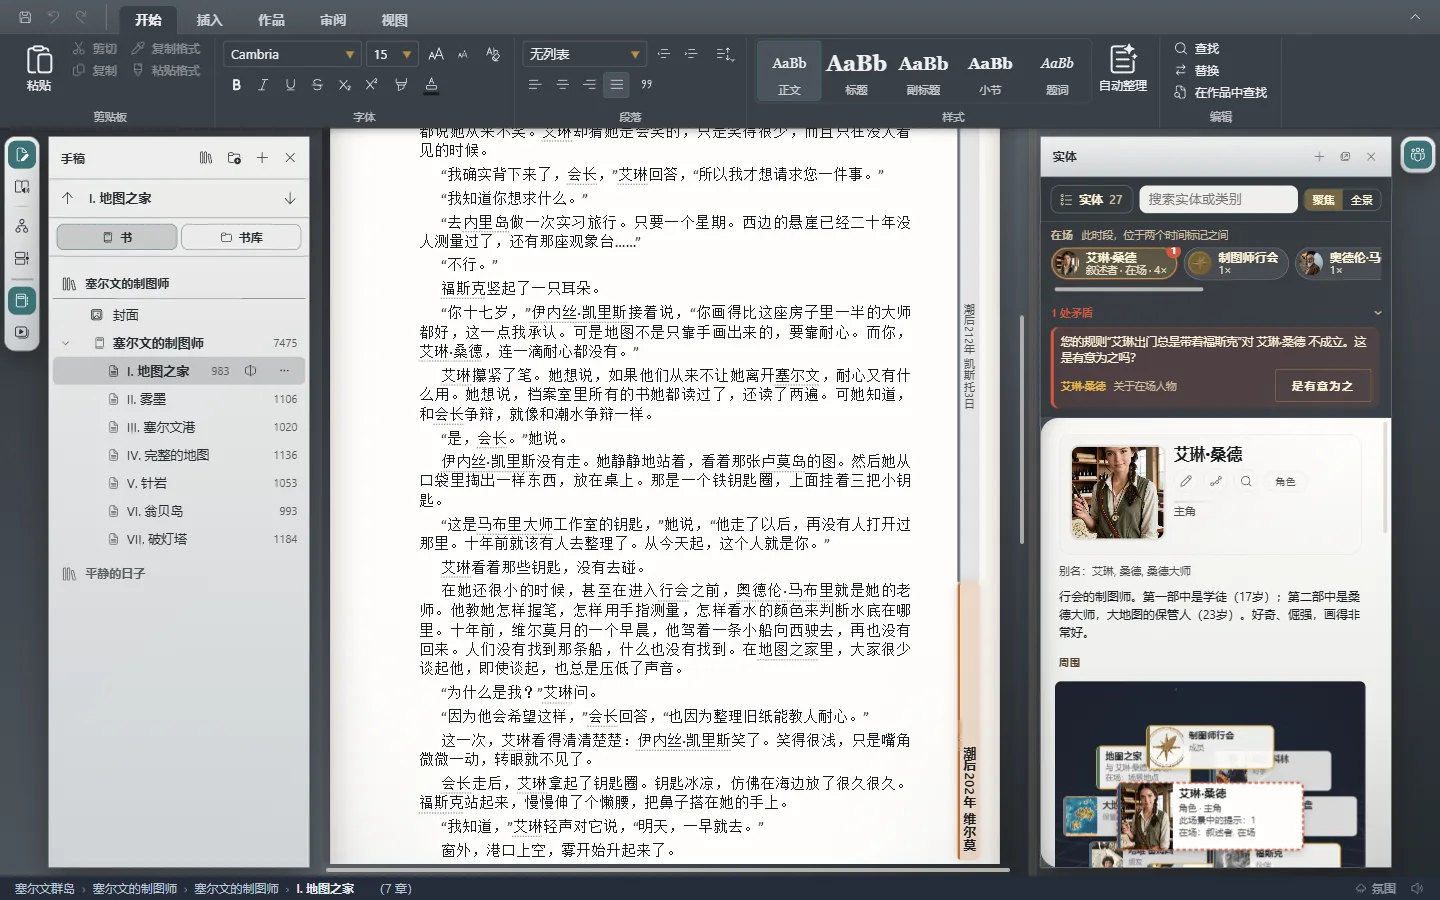Apply italic formatting in the 字体 group

coord(263,85)
